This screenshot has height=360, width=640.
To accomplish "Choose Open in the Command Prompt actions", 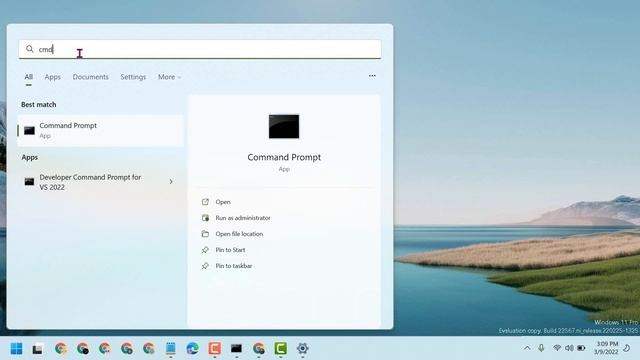I will point(223,202).
